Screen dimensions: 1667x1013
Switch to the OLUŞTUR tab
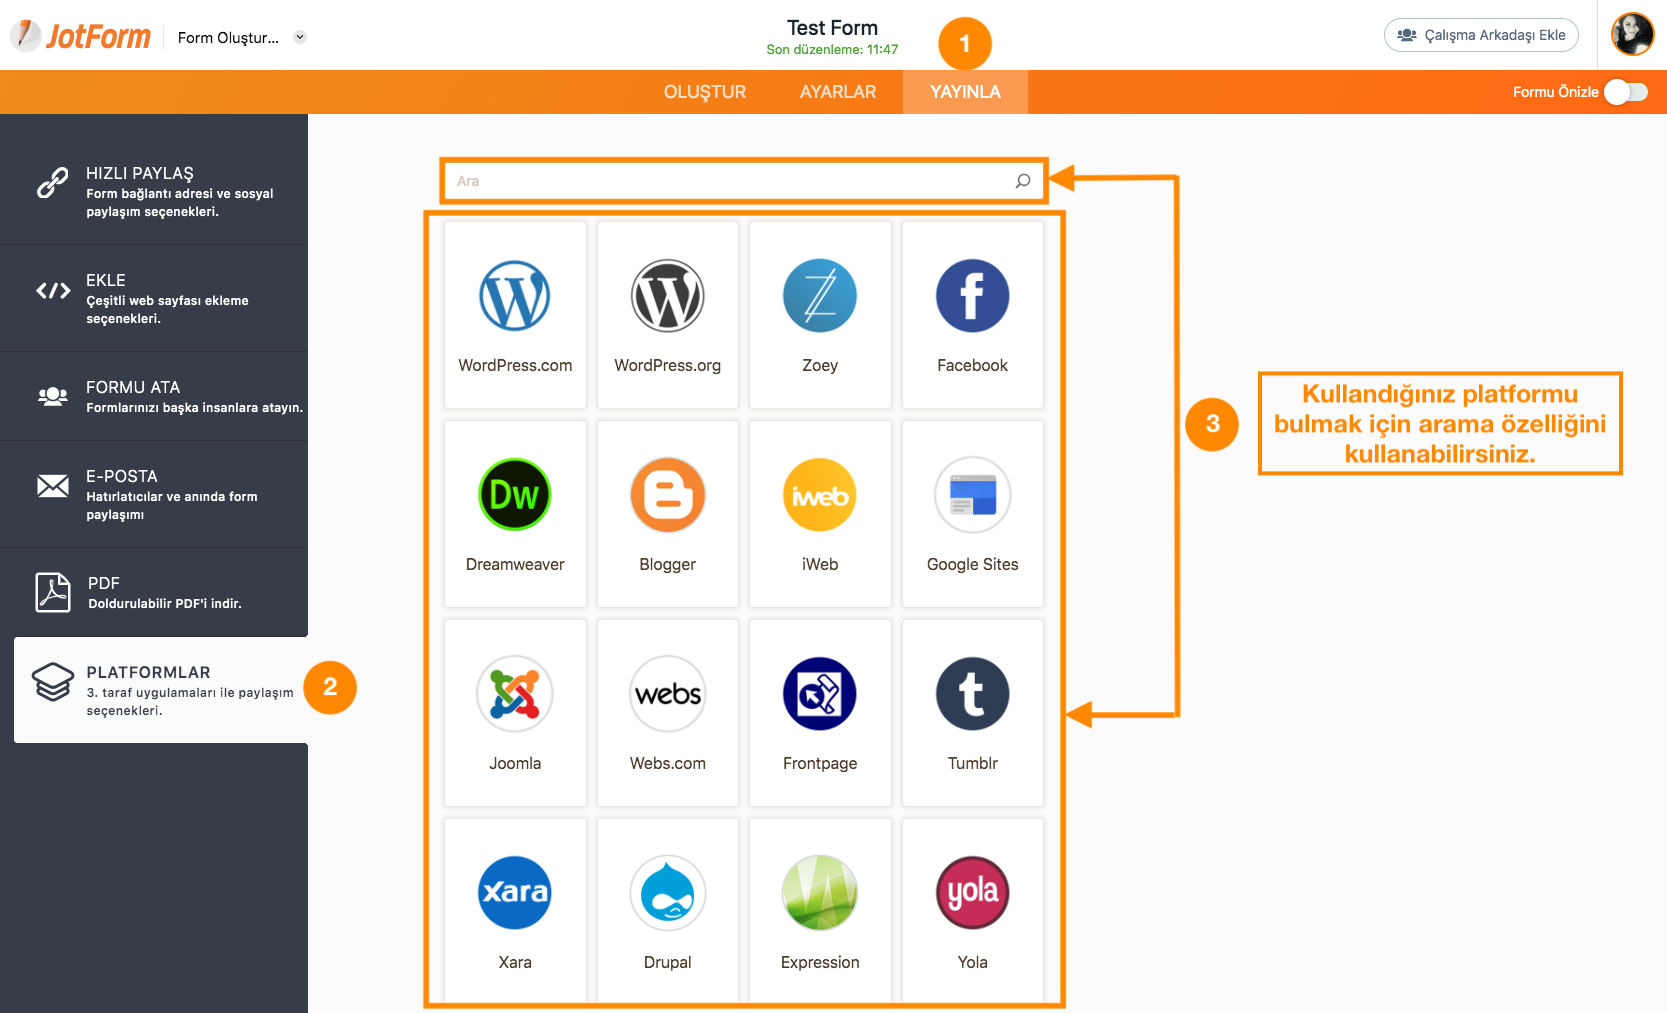(x=705, y=92)
